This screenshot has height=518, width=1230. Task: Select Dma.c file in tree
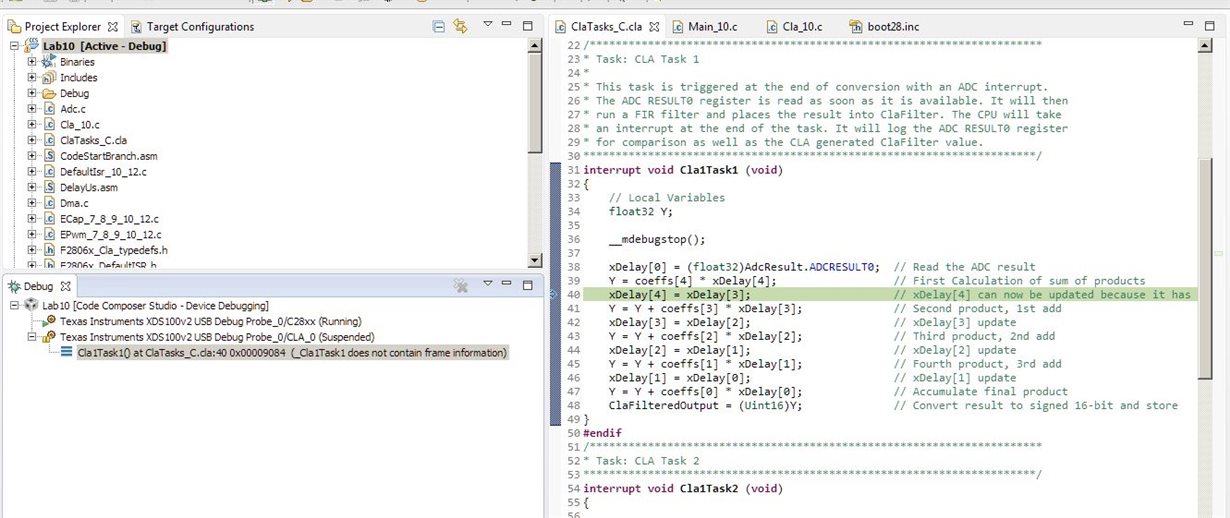(x=73, y=203)
